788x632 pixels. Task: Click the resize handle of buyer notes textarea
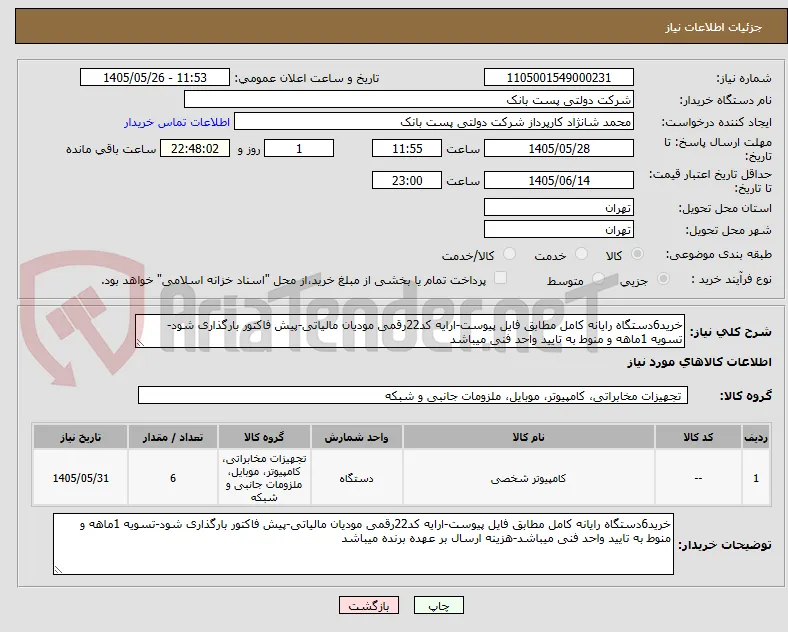click(58, 570)
